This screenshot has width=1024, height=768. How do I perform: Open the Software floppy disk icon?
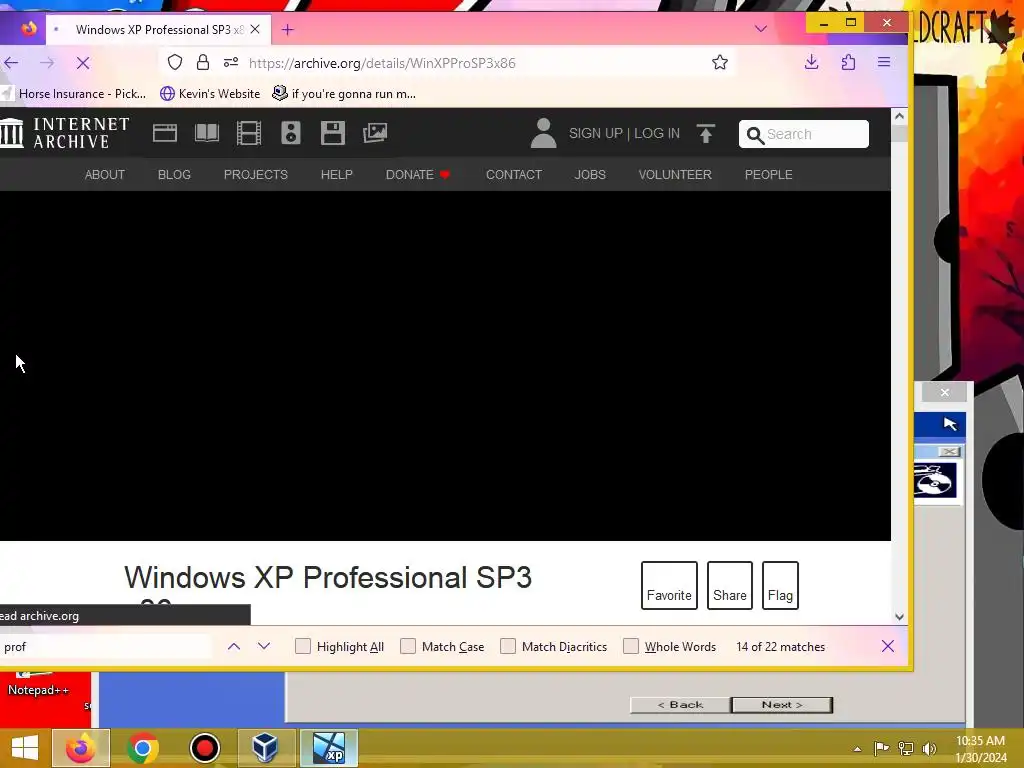(333, 133)
